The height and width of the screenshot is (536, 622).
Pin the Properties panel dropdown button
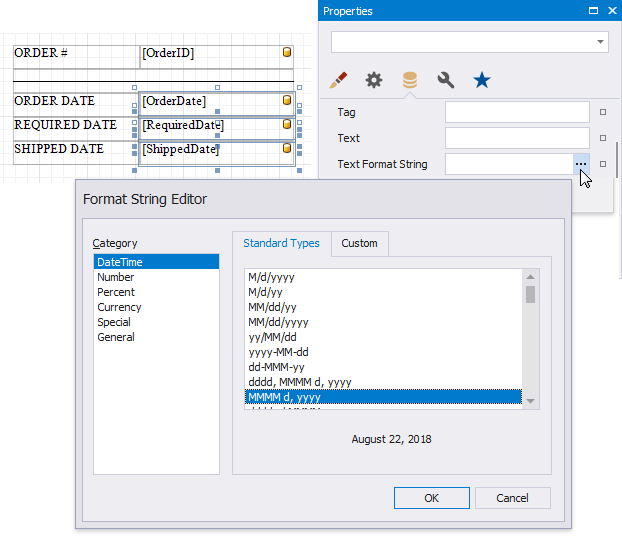[594, 11]
